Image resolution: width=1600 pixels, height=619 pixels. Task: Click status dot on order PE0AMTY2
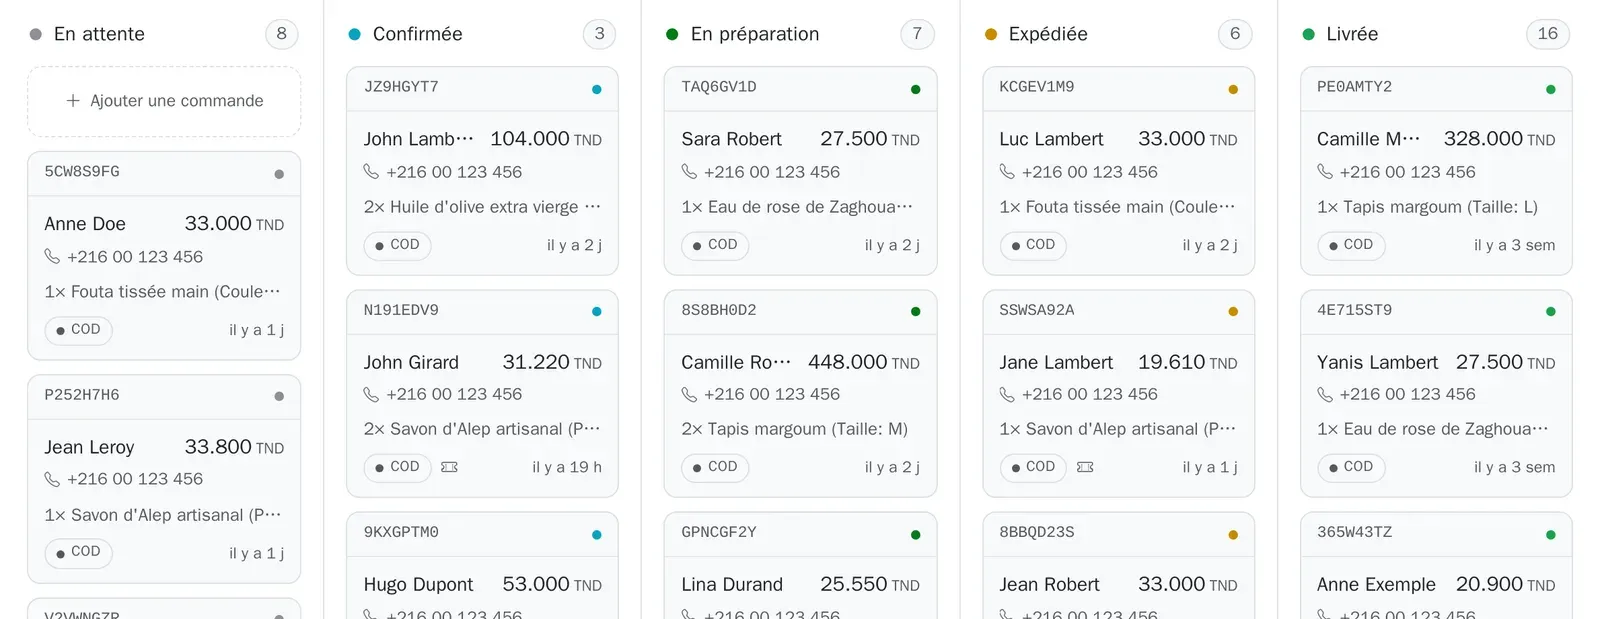click(1551, 89)
